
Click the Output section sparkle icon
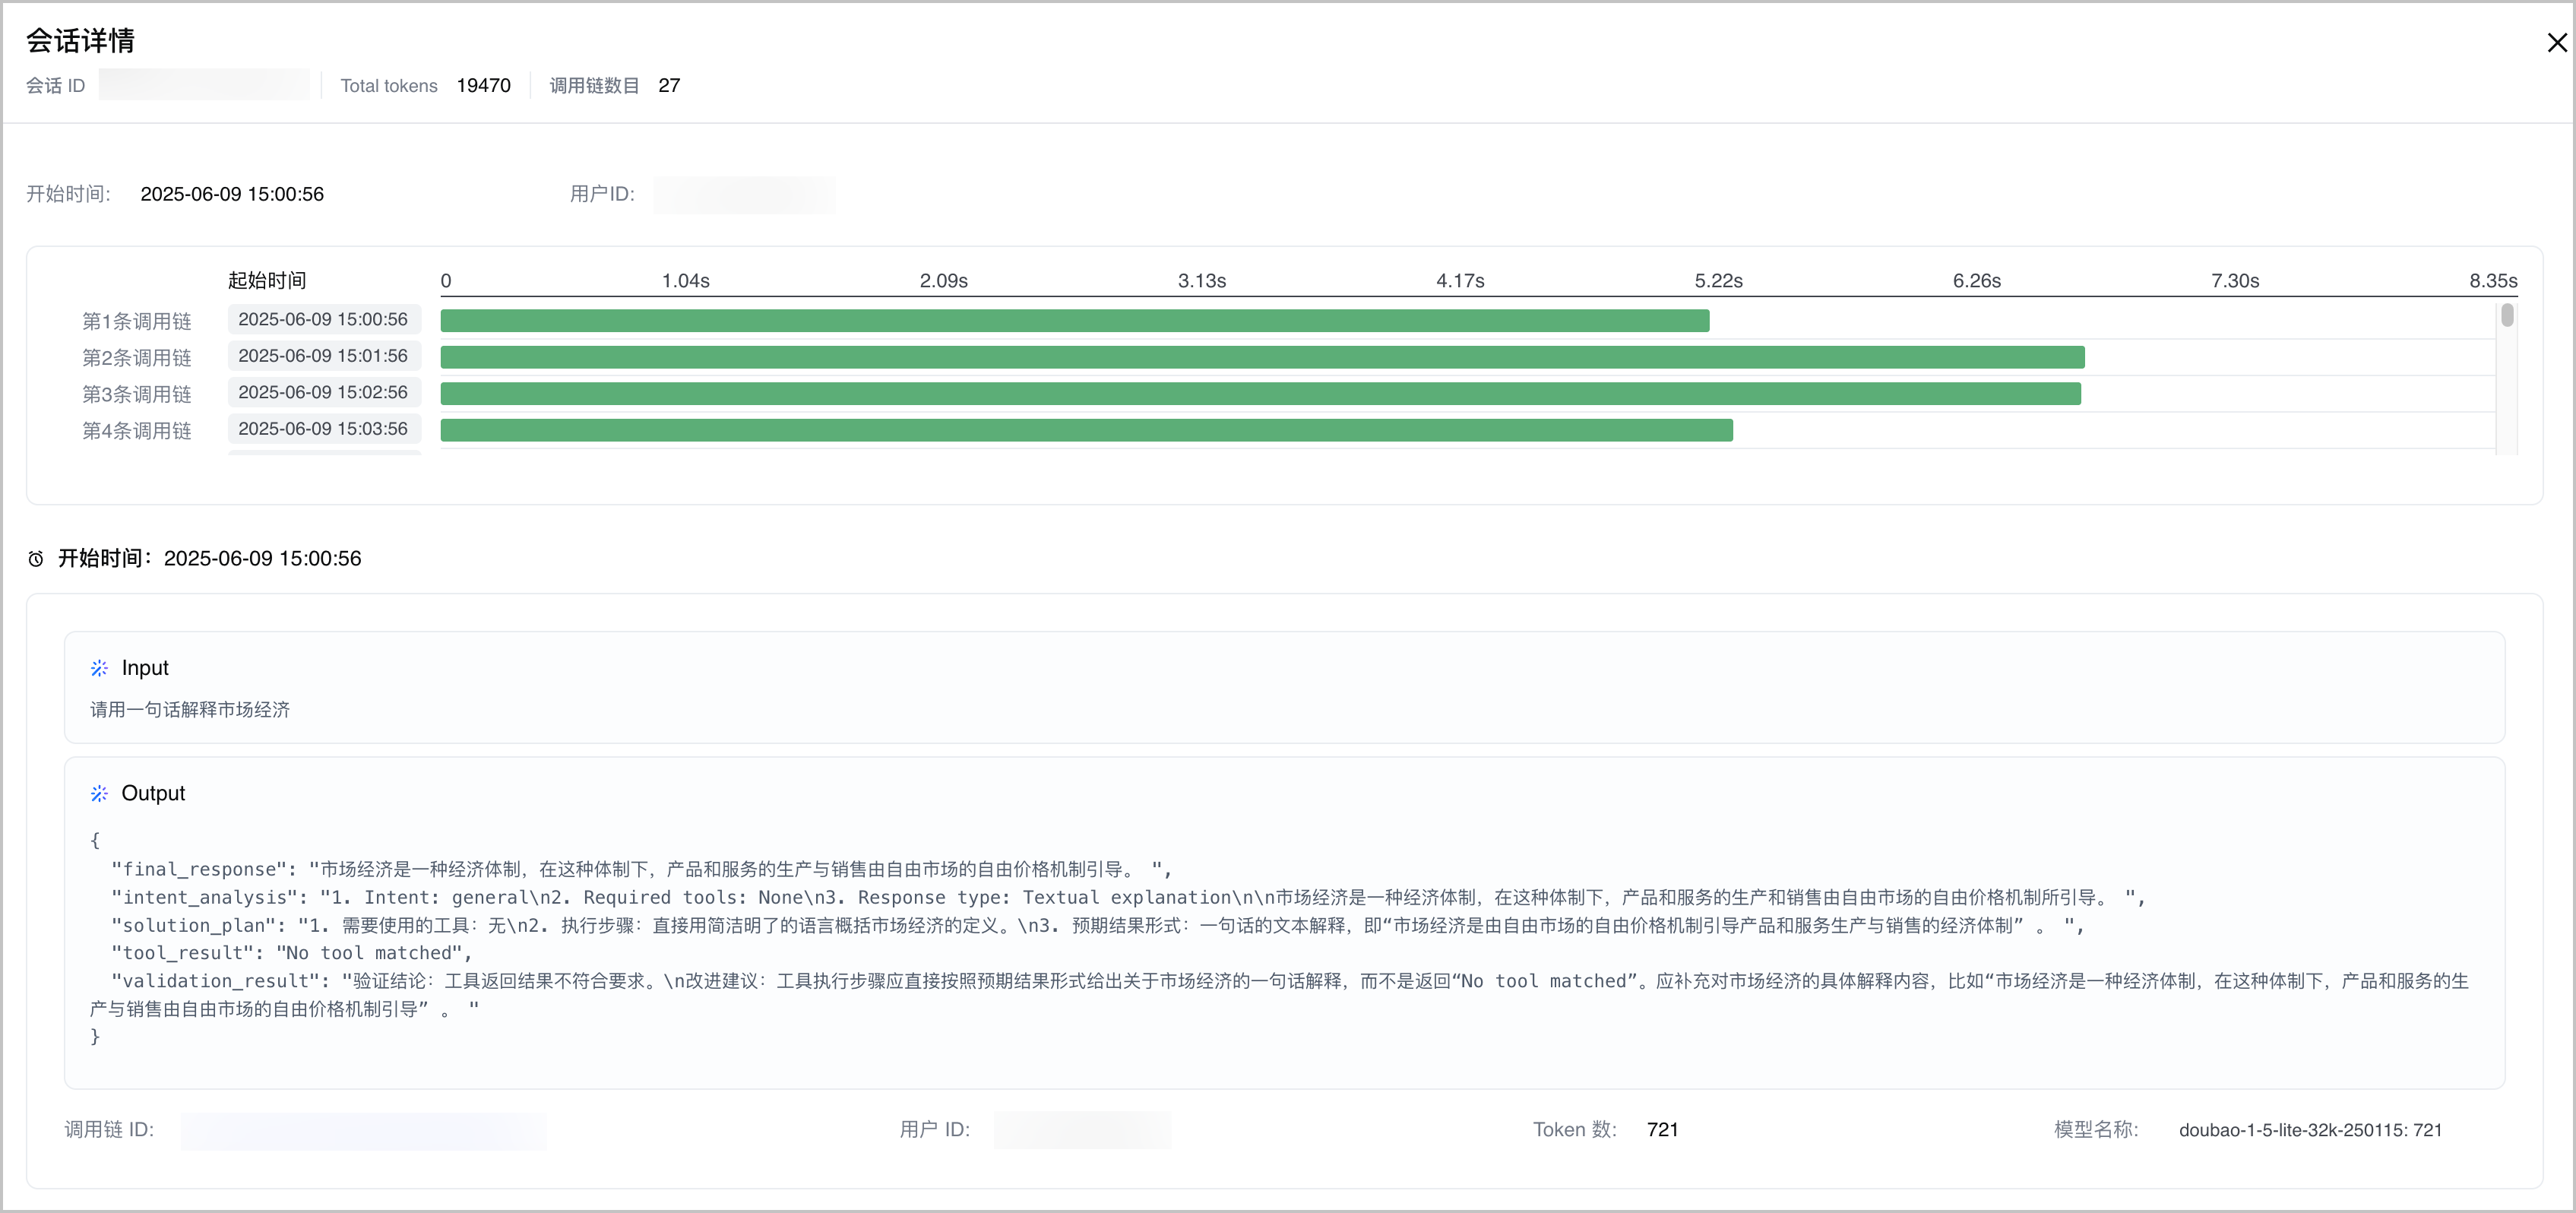click(x=99, y=793)
